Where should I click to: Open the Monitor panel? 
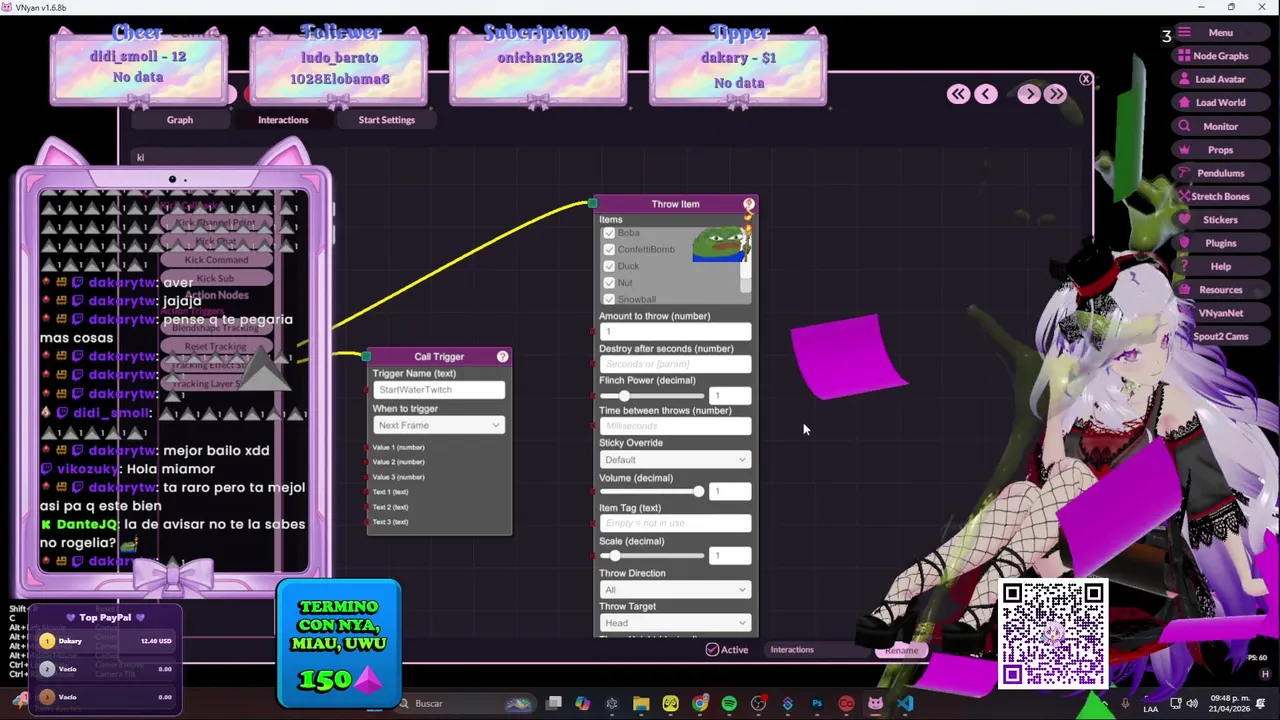pos(1220,126)
